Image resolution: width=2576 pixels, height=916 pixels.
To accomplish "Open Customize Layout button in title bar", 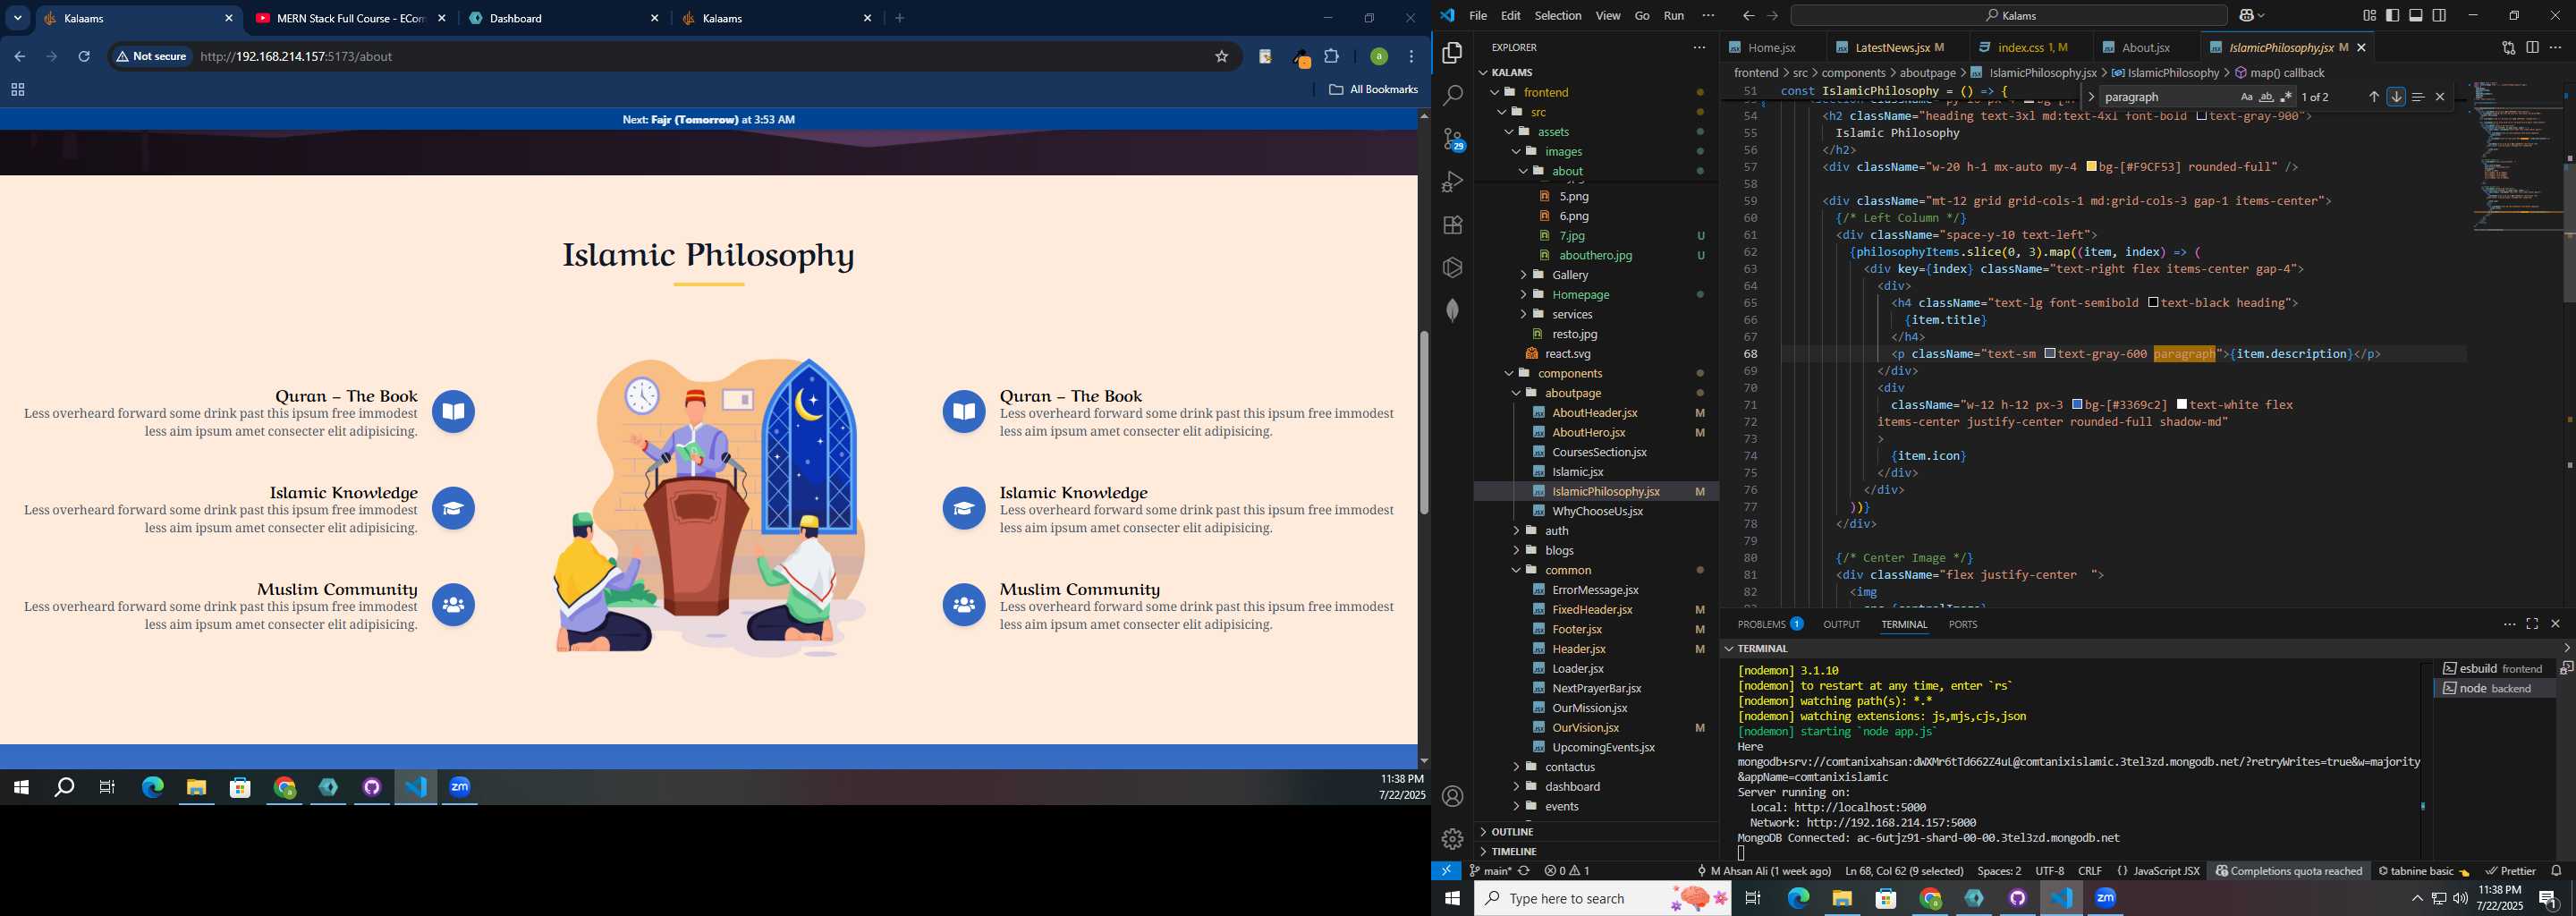I will (2369, 16).
